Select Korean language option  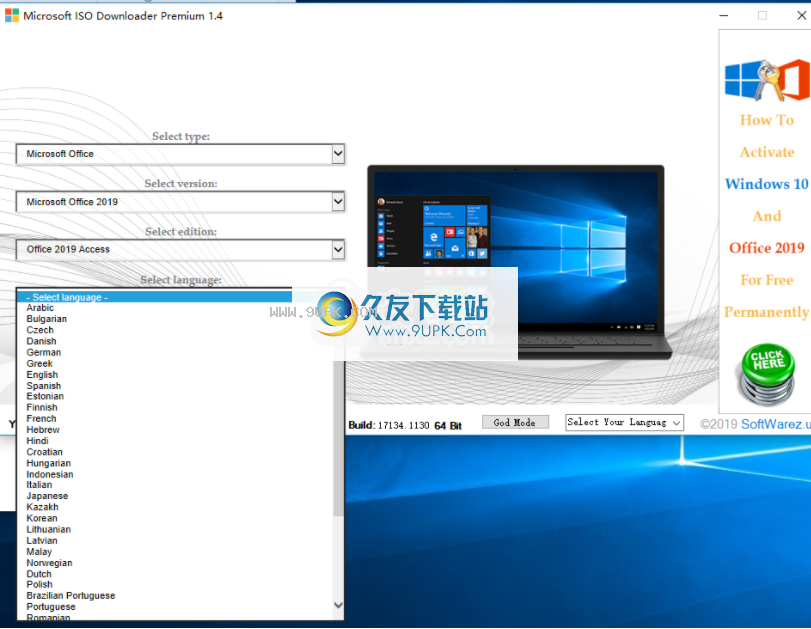click(x=42, y=518)
